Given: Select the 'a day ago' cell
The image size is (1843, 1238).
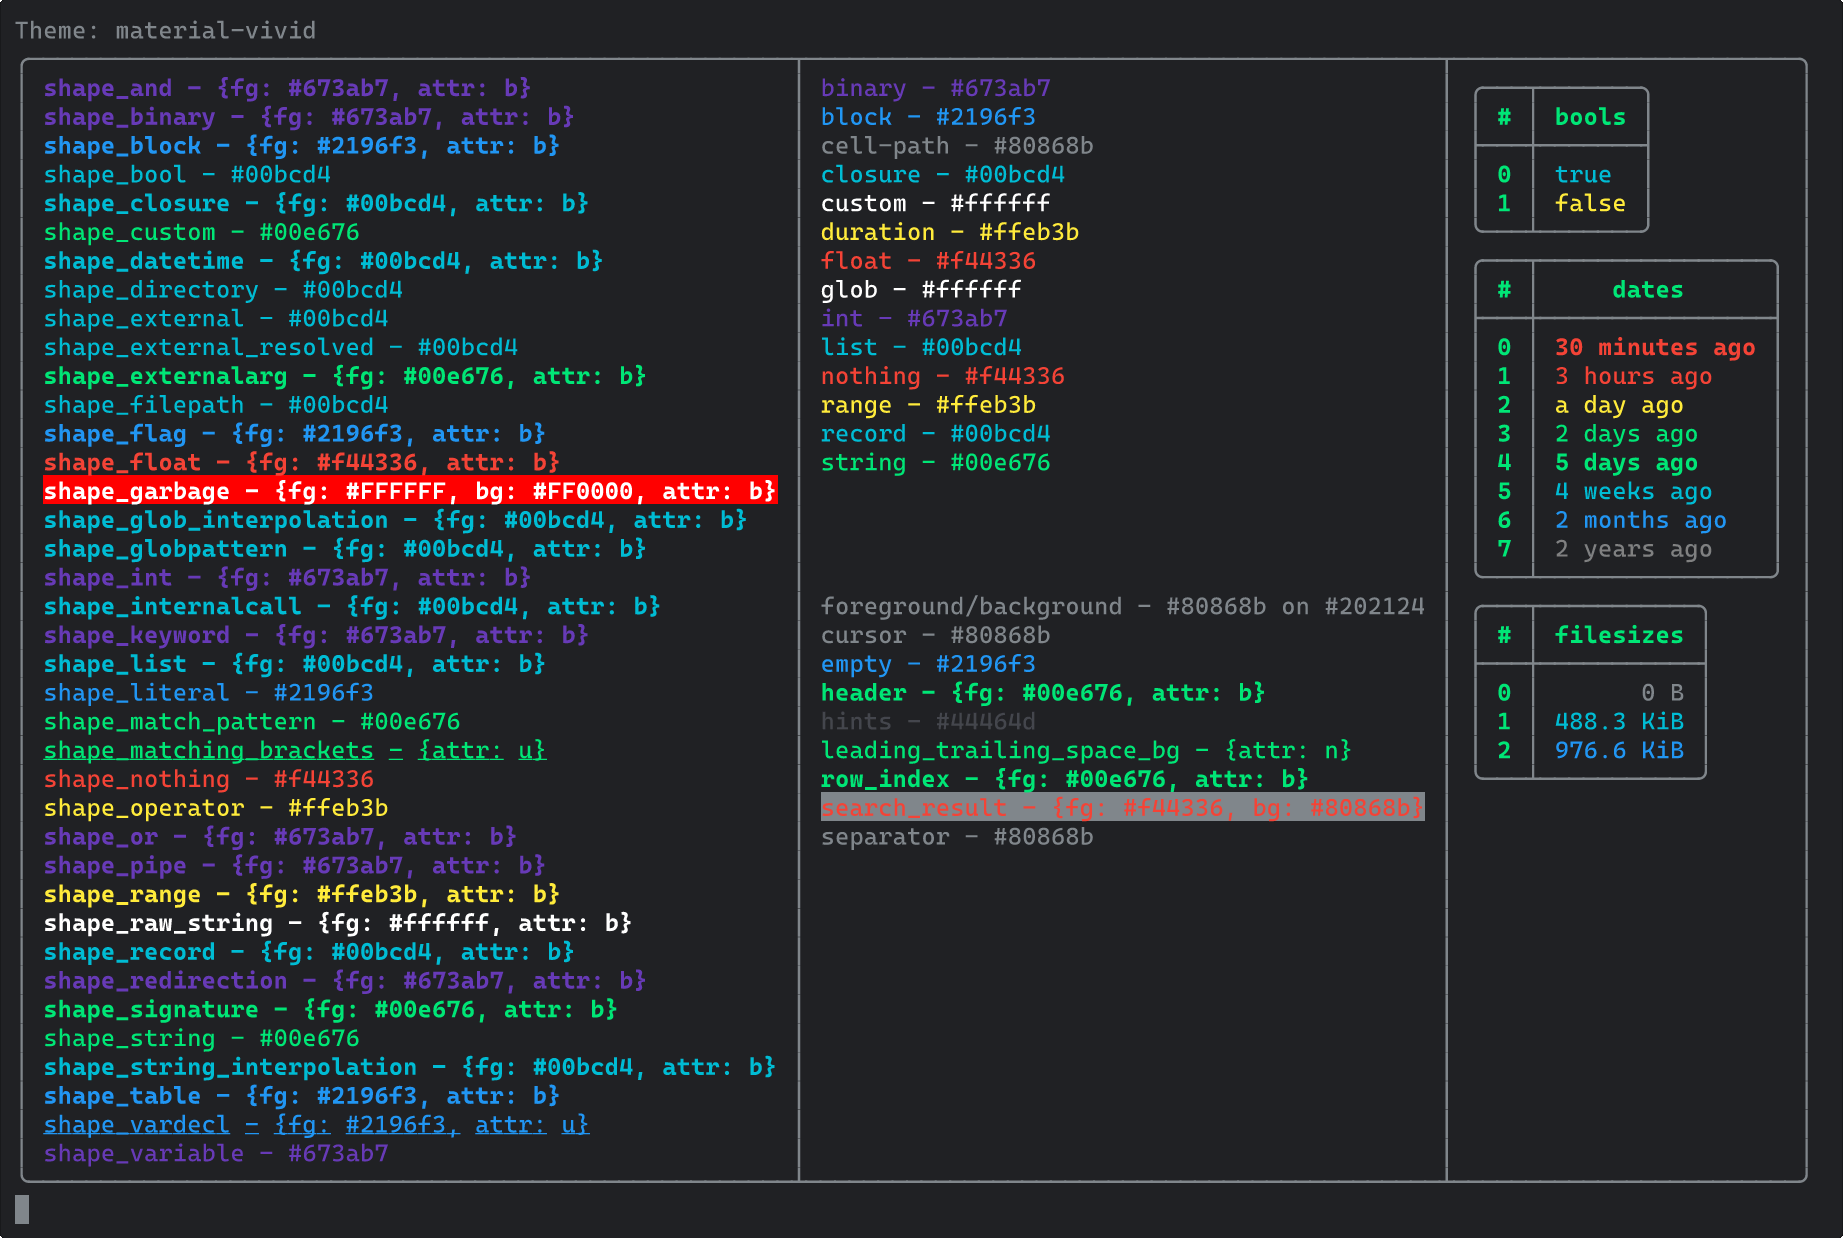Looking at the screenshot, I should (1619, 405).
